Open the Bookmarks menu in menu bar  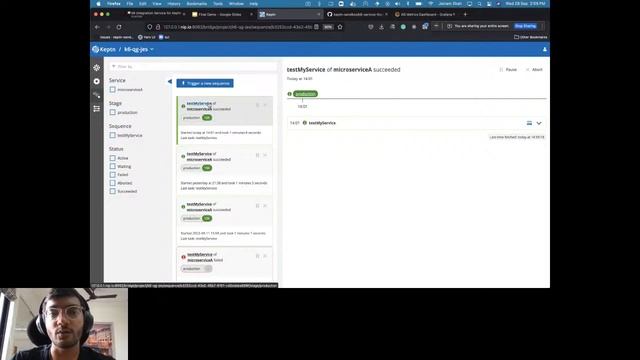(x=197, y=4)
